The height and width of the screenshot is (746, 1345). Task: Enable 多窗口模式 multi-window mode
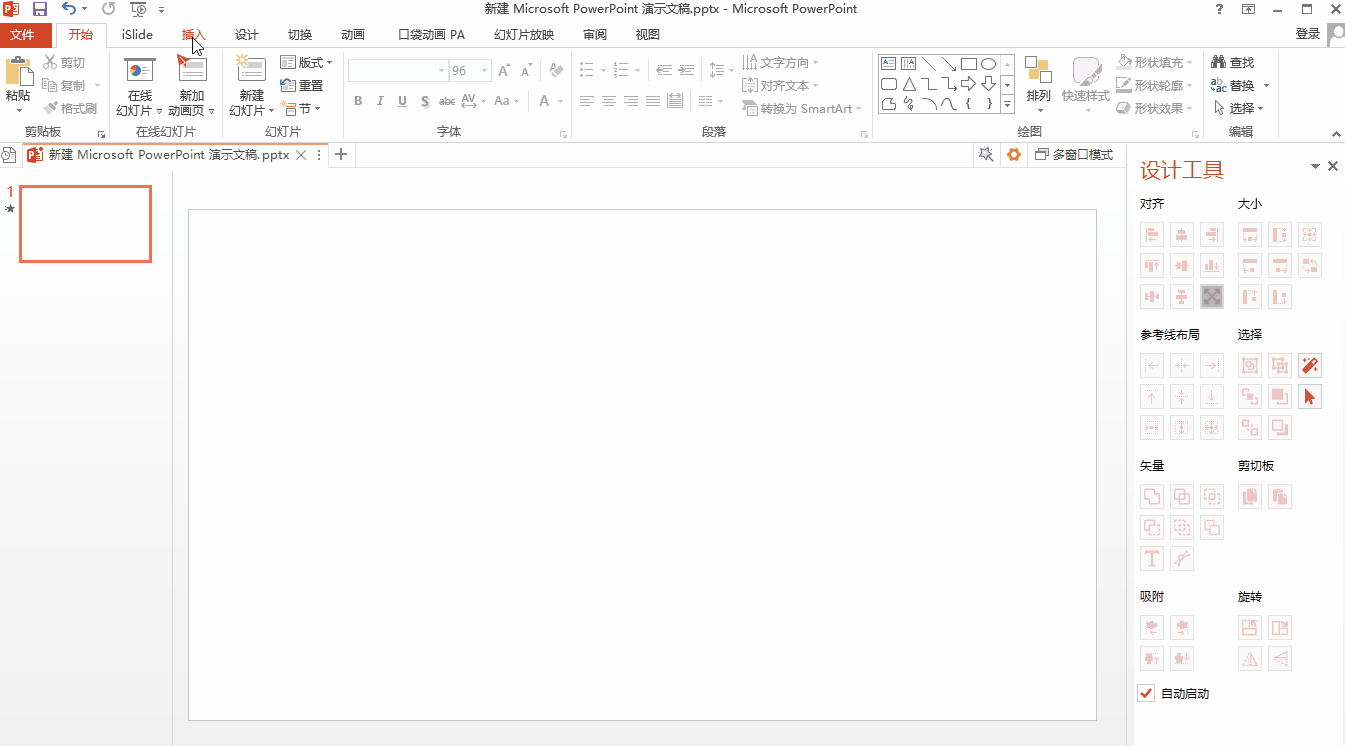pyautogui.click(x=1074, y=154)
